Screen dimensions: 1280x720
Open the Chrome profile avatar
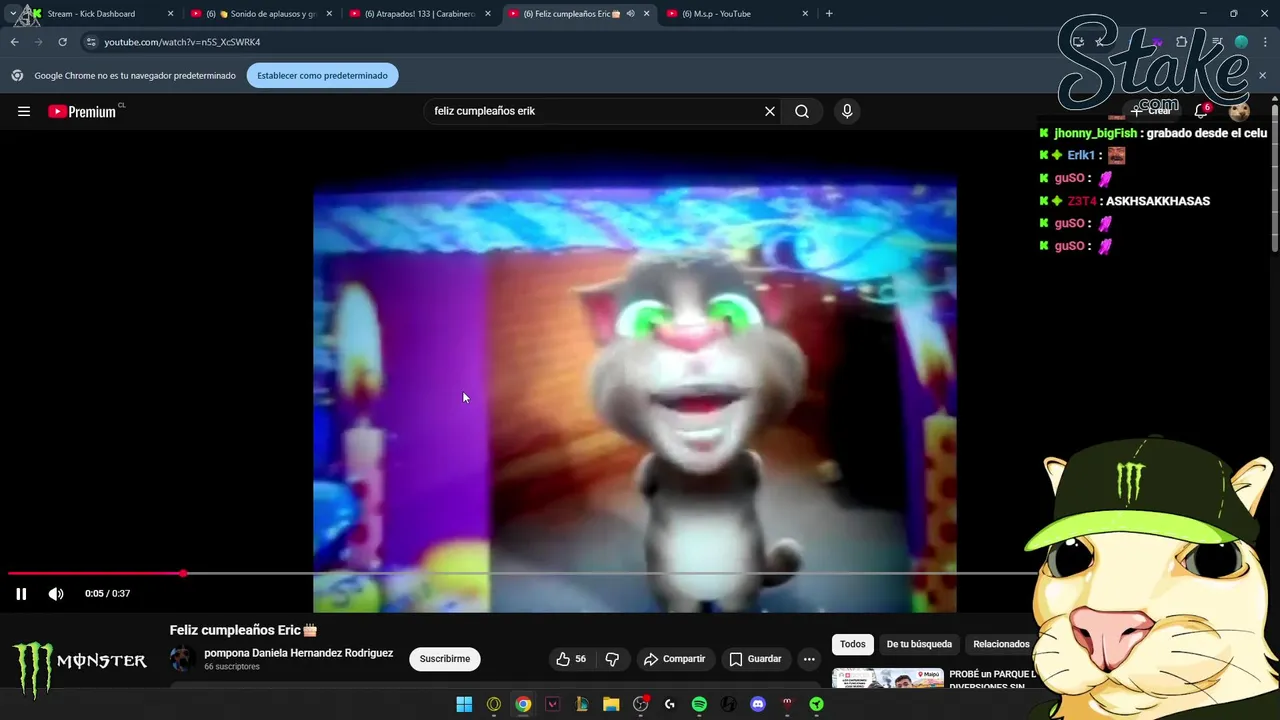pos(1241,42)
